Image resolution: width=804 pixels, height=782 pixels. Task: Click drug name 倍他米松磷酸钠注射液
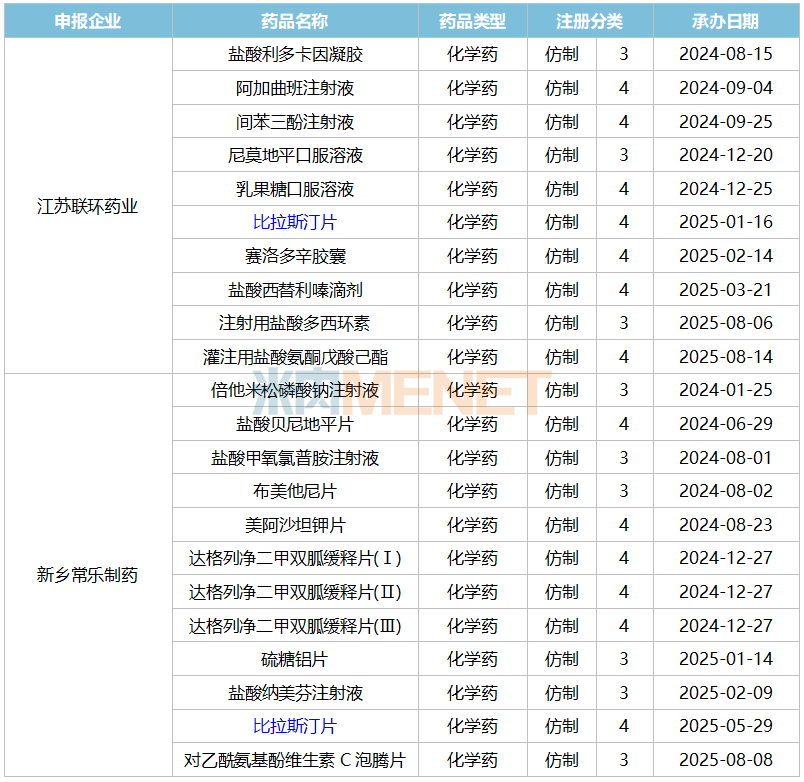click(x=295, y=390)
